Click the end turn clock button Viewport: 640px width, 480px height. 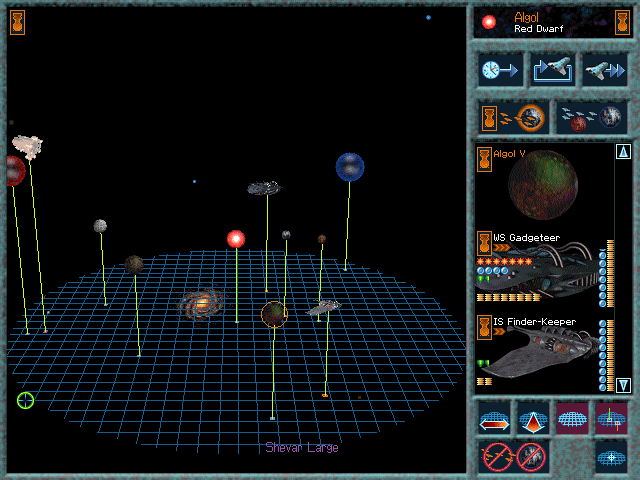(500, 70)
